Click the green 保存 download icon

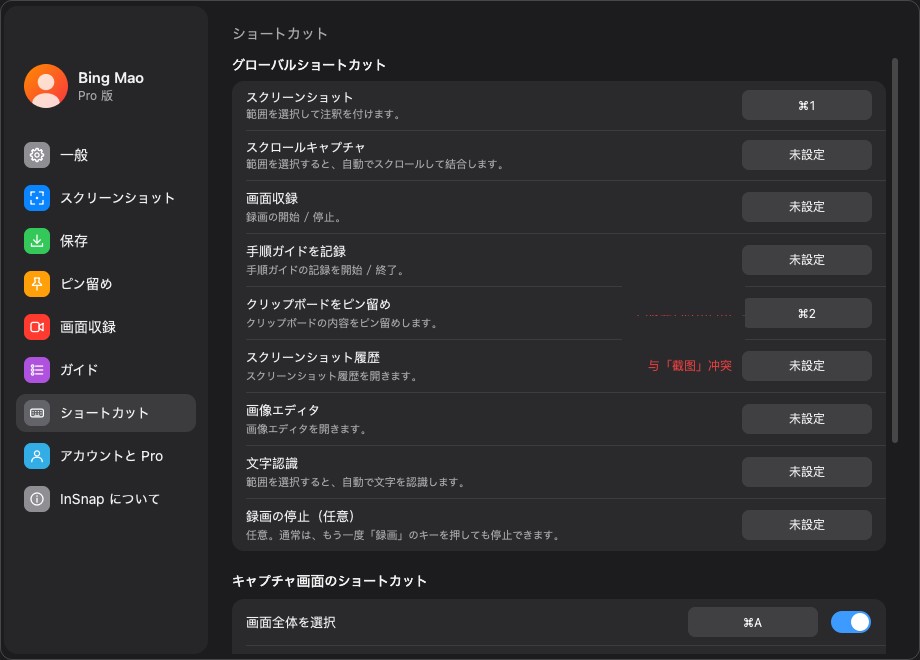click(x=37, y=241)
